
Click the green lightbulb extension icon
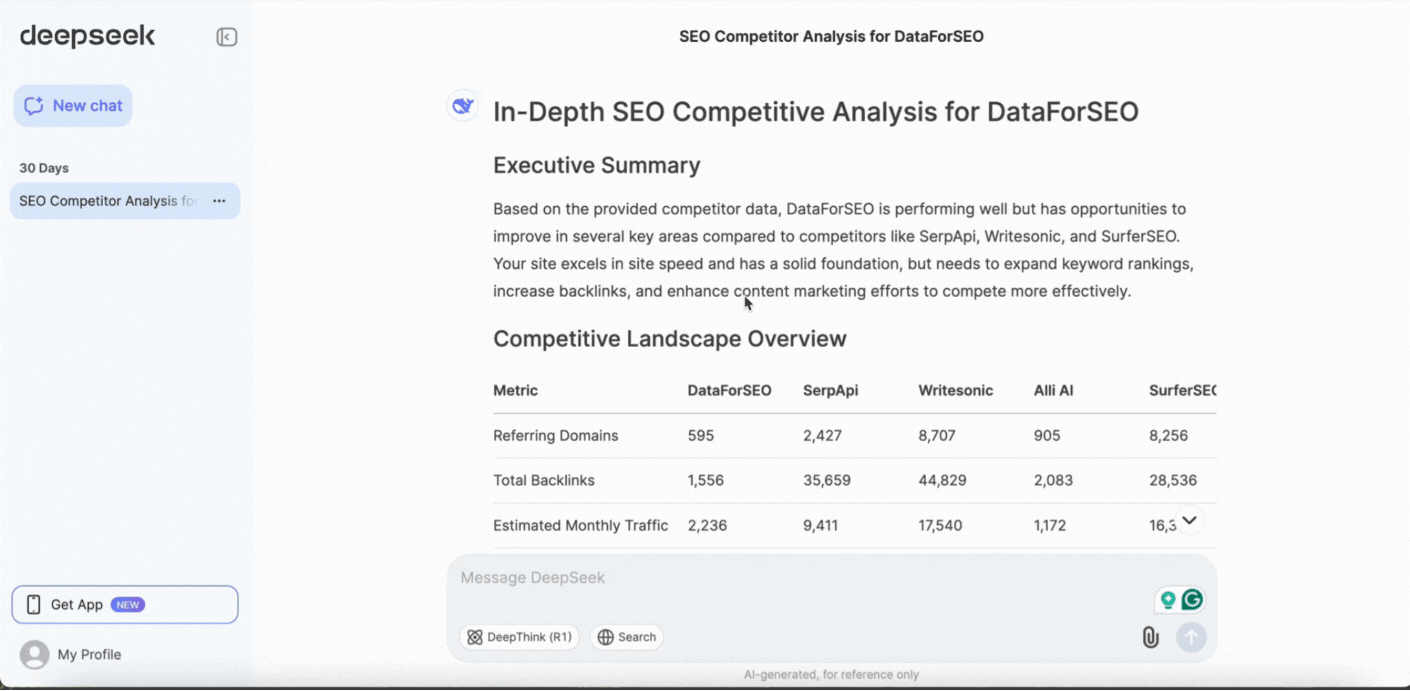coord(1167,600)
